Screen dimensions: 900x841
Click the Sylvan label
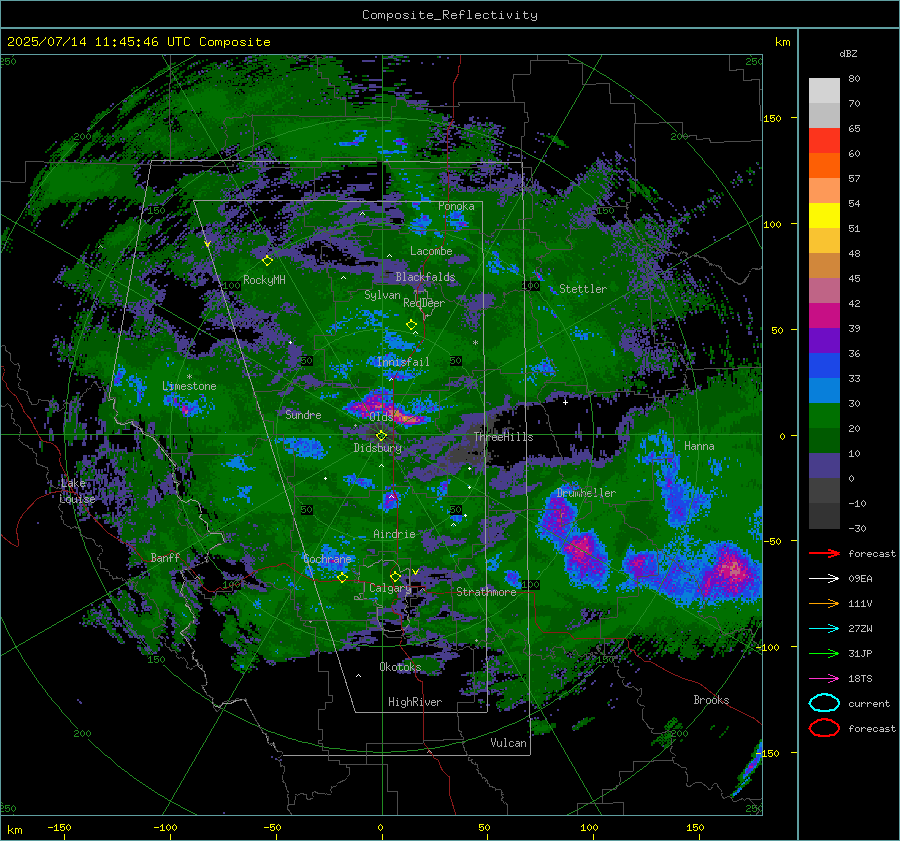382,295
